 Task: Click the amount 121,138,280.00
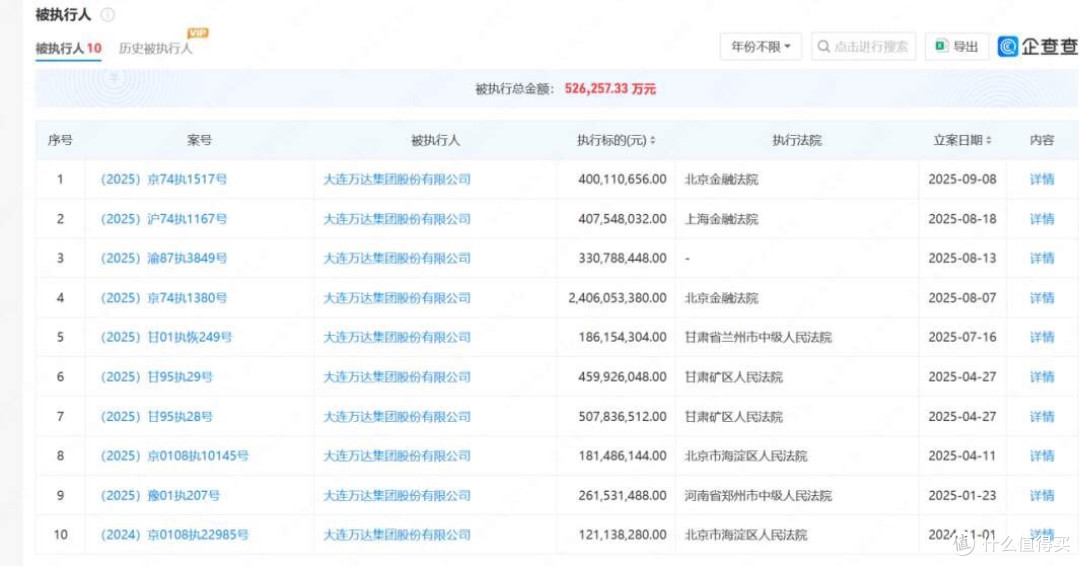[623, 535]
